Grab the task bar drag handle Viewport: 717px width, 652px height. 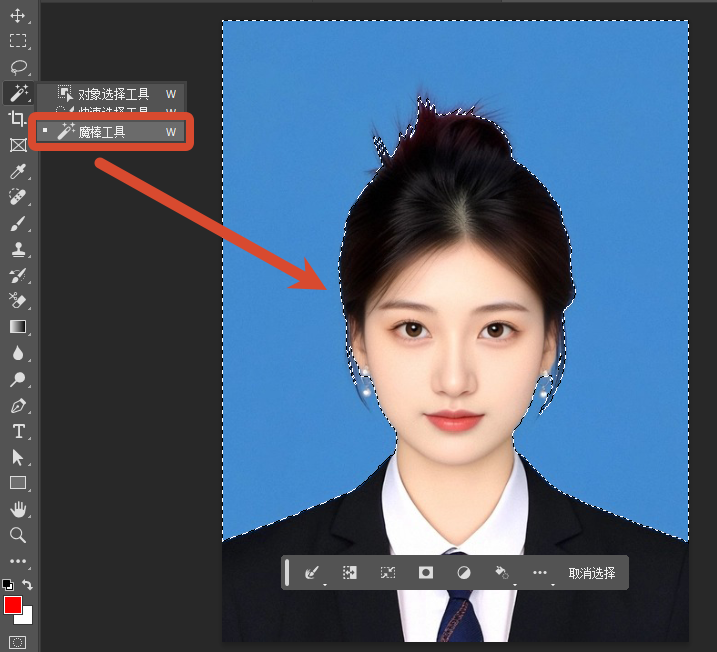287,572
